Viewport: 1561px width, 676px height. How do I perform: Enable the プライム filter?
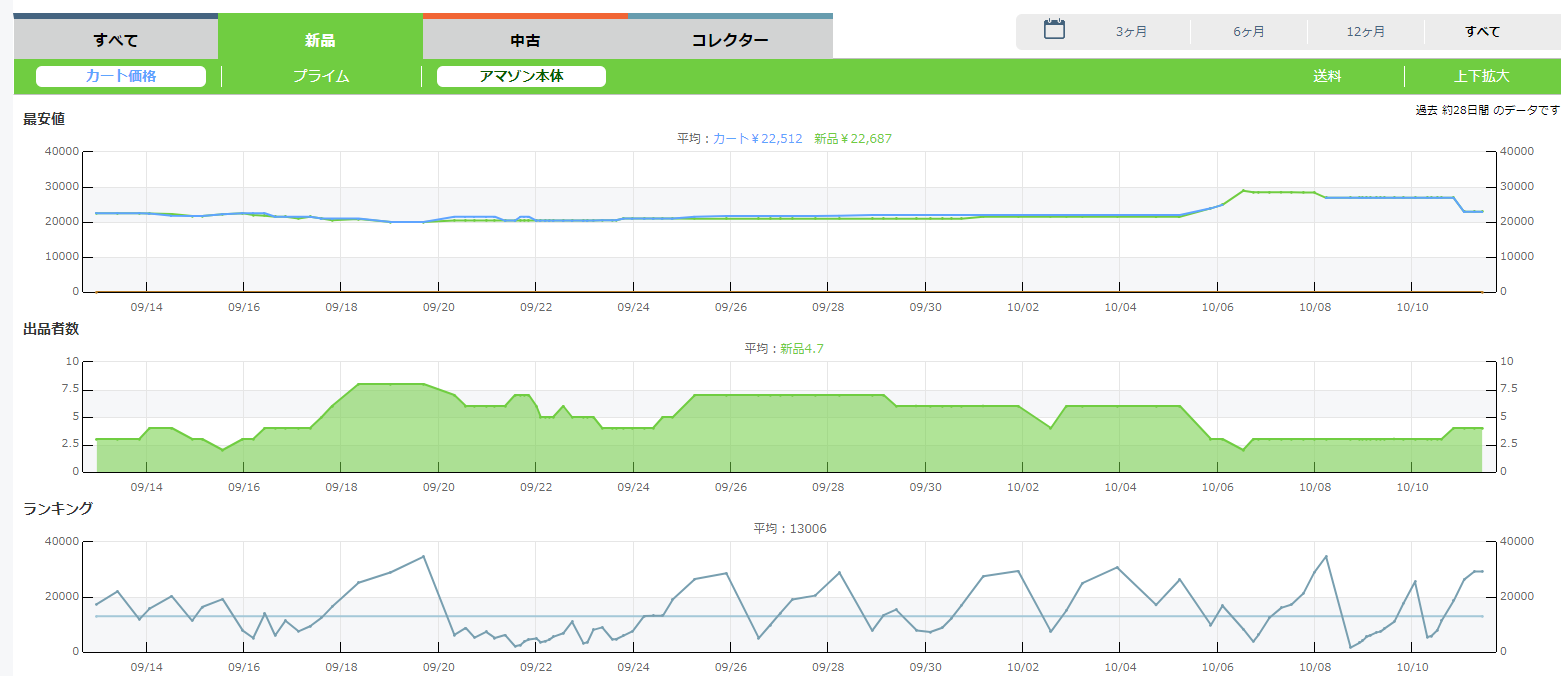pos(321,76)
